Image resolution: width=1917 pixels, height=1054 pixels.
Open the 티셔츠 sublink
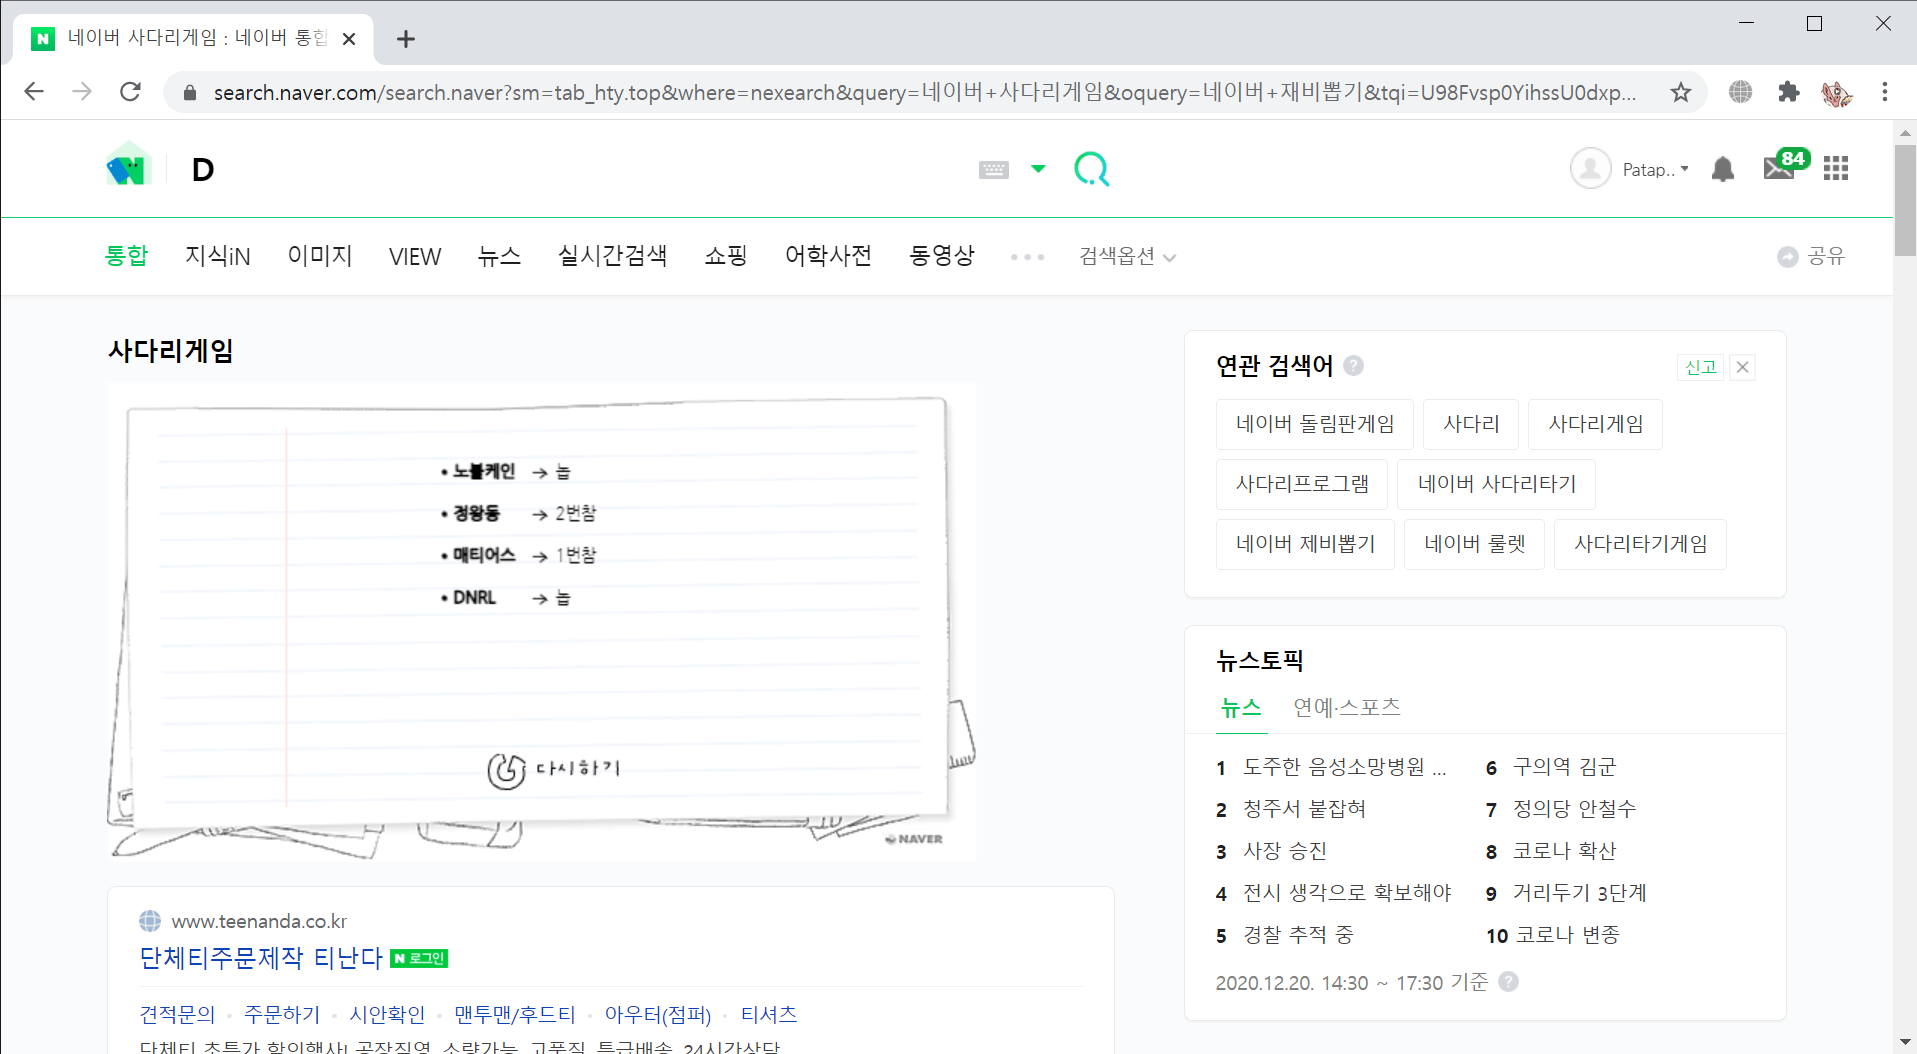tap(768, 1015)
